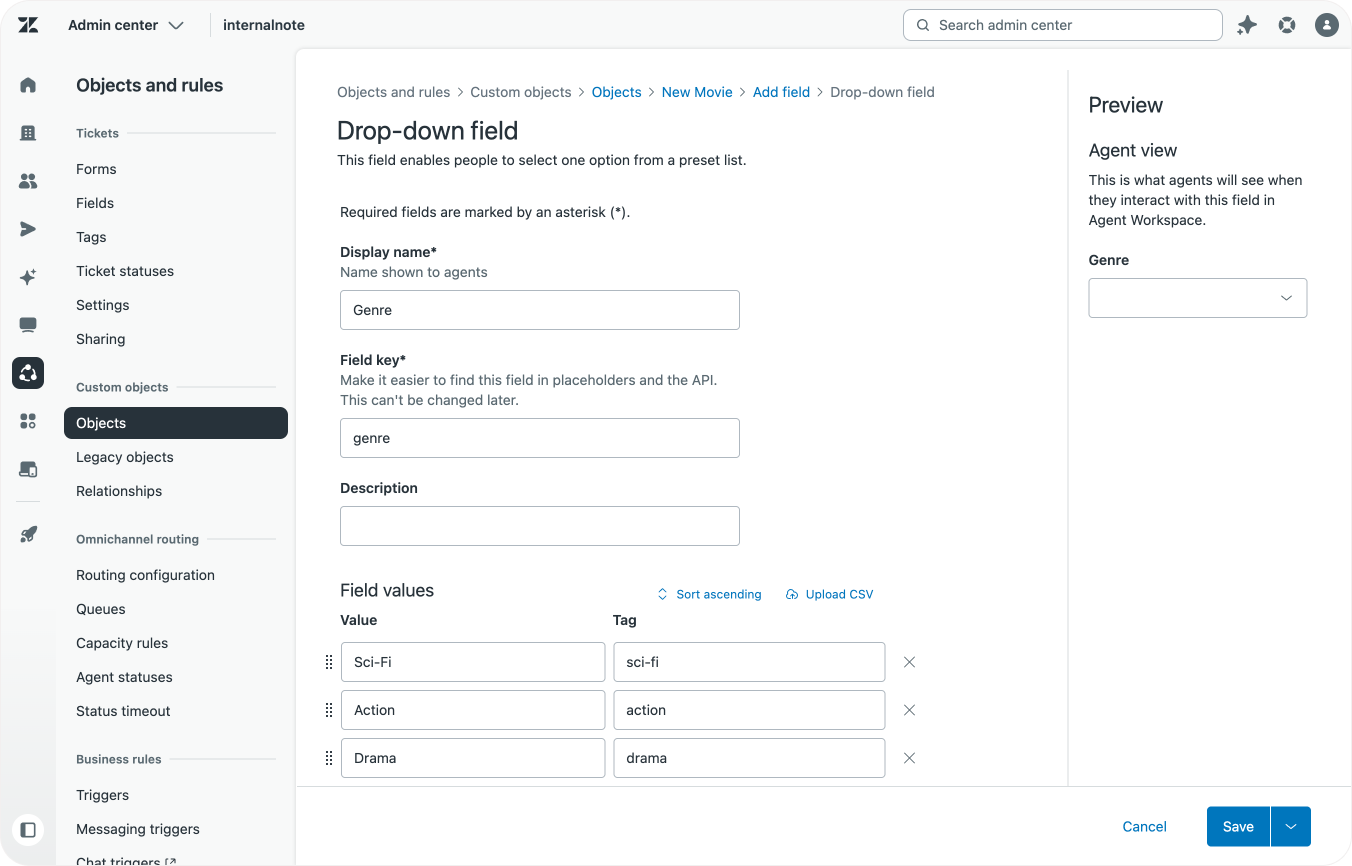Open the Home icon in left rail
The height and width of the screenshot is (866, 1352).
[x=28, y=85]
